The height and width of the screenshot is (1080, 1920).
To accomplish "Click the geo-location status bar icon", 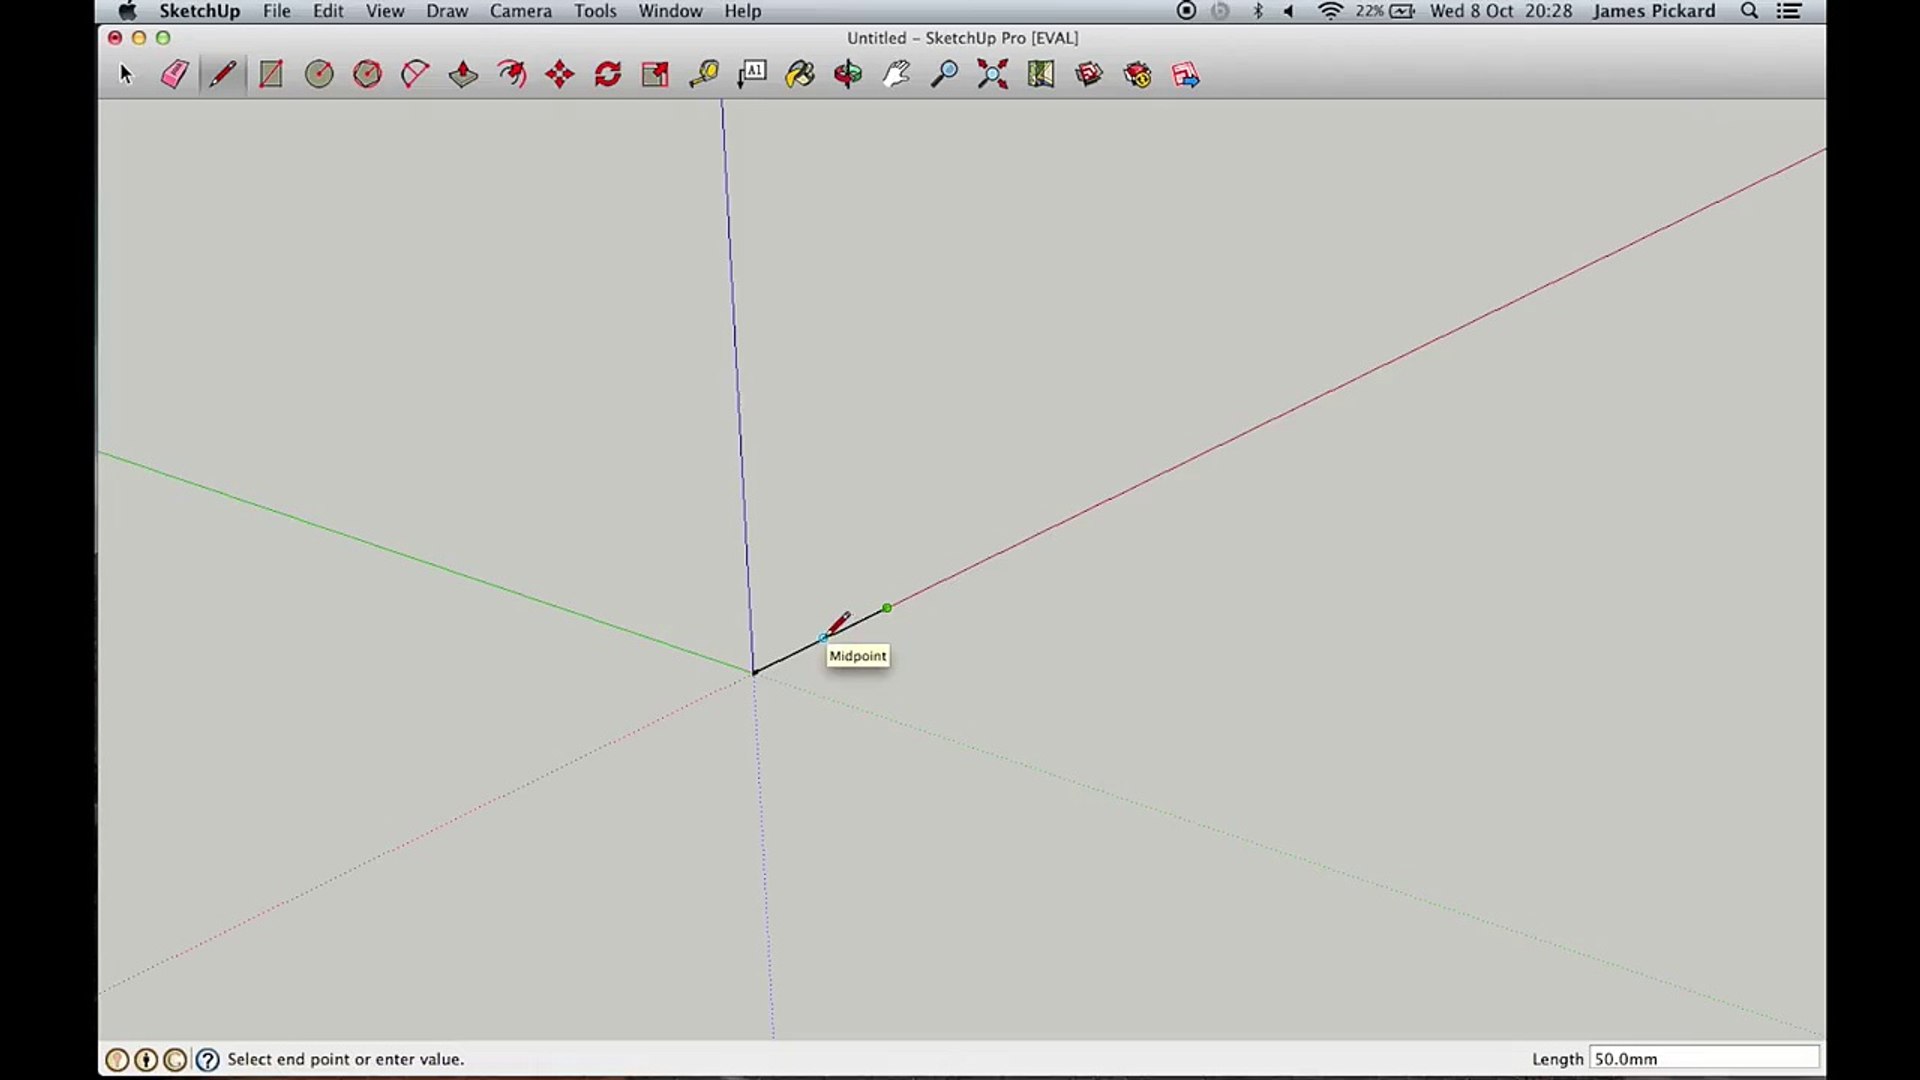I will pos(117,1059).
